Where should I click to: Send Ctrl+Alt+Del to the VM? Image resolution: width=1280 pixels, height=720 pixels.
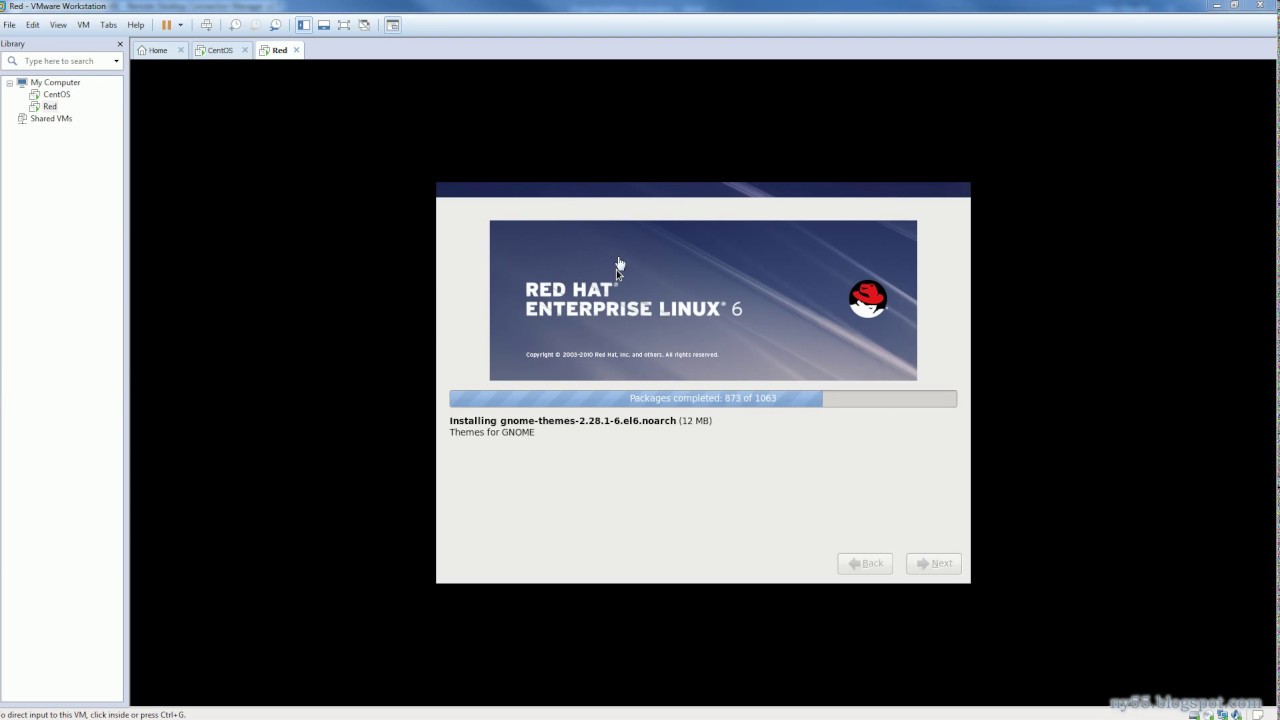coord(206,25)
